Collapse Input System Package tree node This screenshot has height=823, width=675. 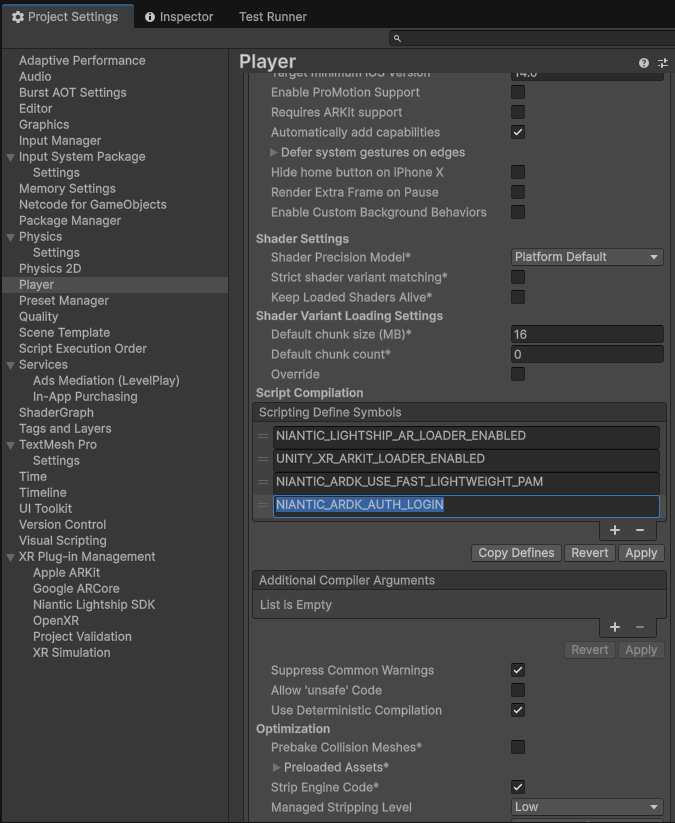(x=10, y=157)
